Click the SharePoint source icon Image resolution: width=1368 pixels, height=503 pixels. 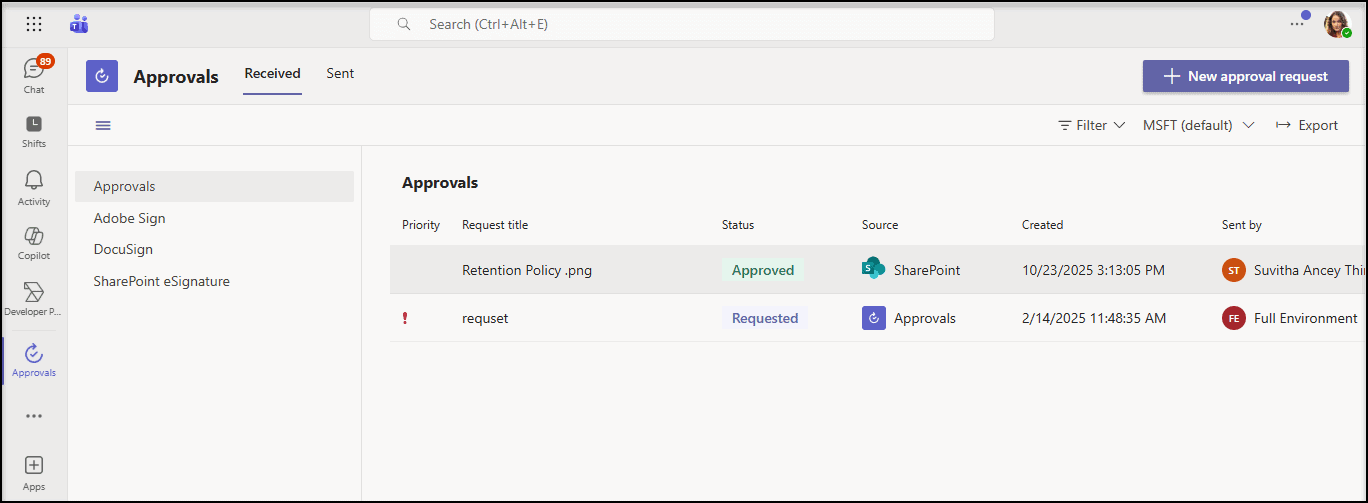coord(874,269)
